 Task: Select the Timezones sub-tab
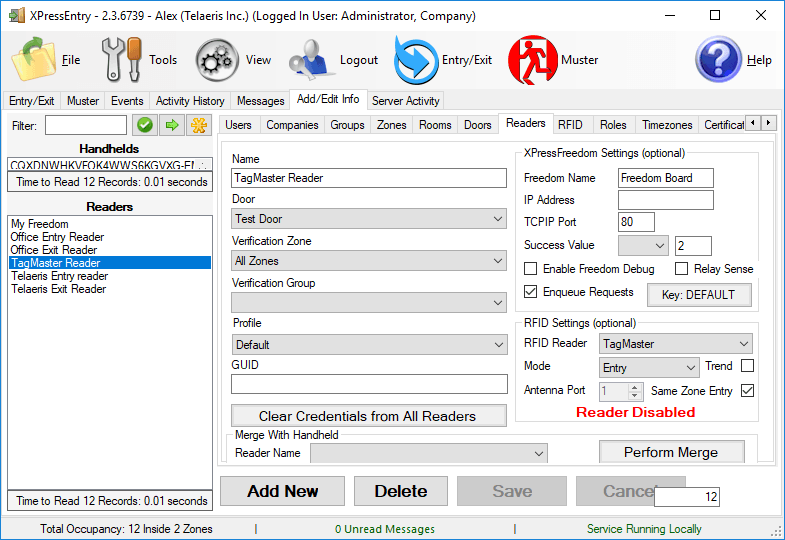pos(667,125)
